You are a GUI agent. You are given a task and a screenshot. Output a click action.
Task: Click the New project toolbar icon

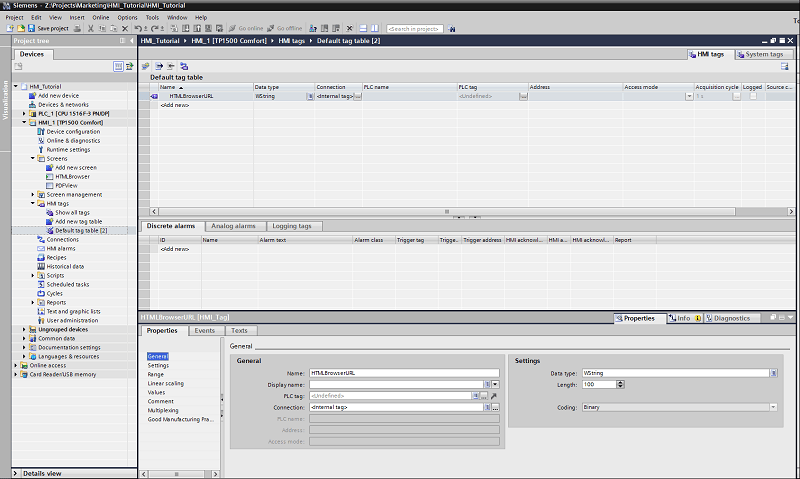click(x=10, y=29)
